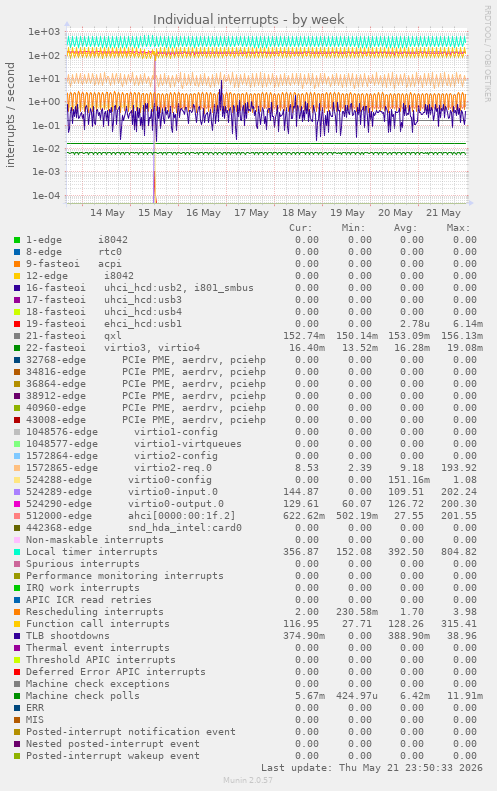
Task: Click the Last update timestamp text
Action: point(372,768)
